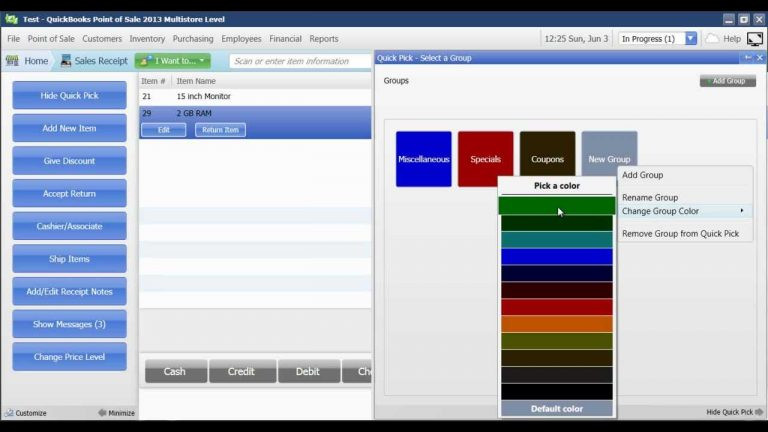Open the Reports menu
The image size is (768, 432).
324,39
